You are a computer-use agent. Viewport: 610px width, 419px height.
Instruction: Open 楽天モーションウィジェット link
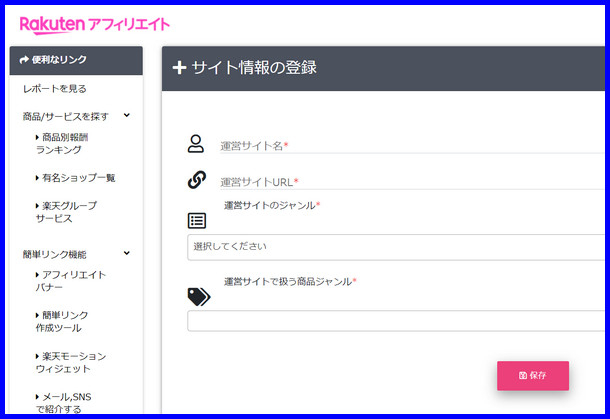click(70, 362)
